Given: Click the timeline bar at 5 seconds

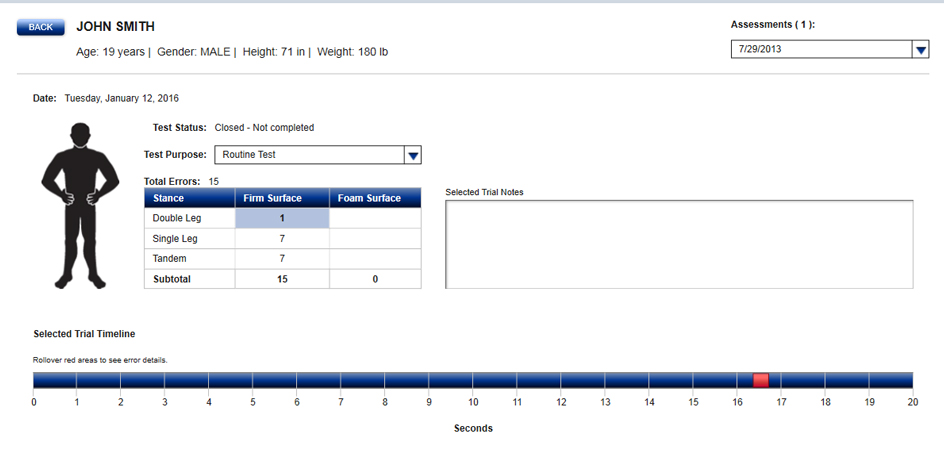Looking at the screenshot, I should click(x=253, y=380).
